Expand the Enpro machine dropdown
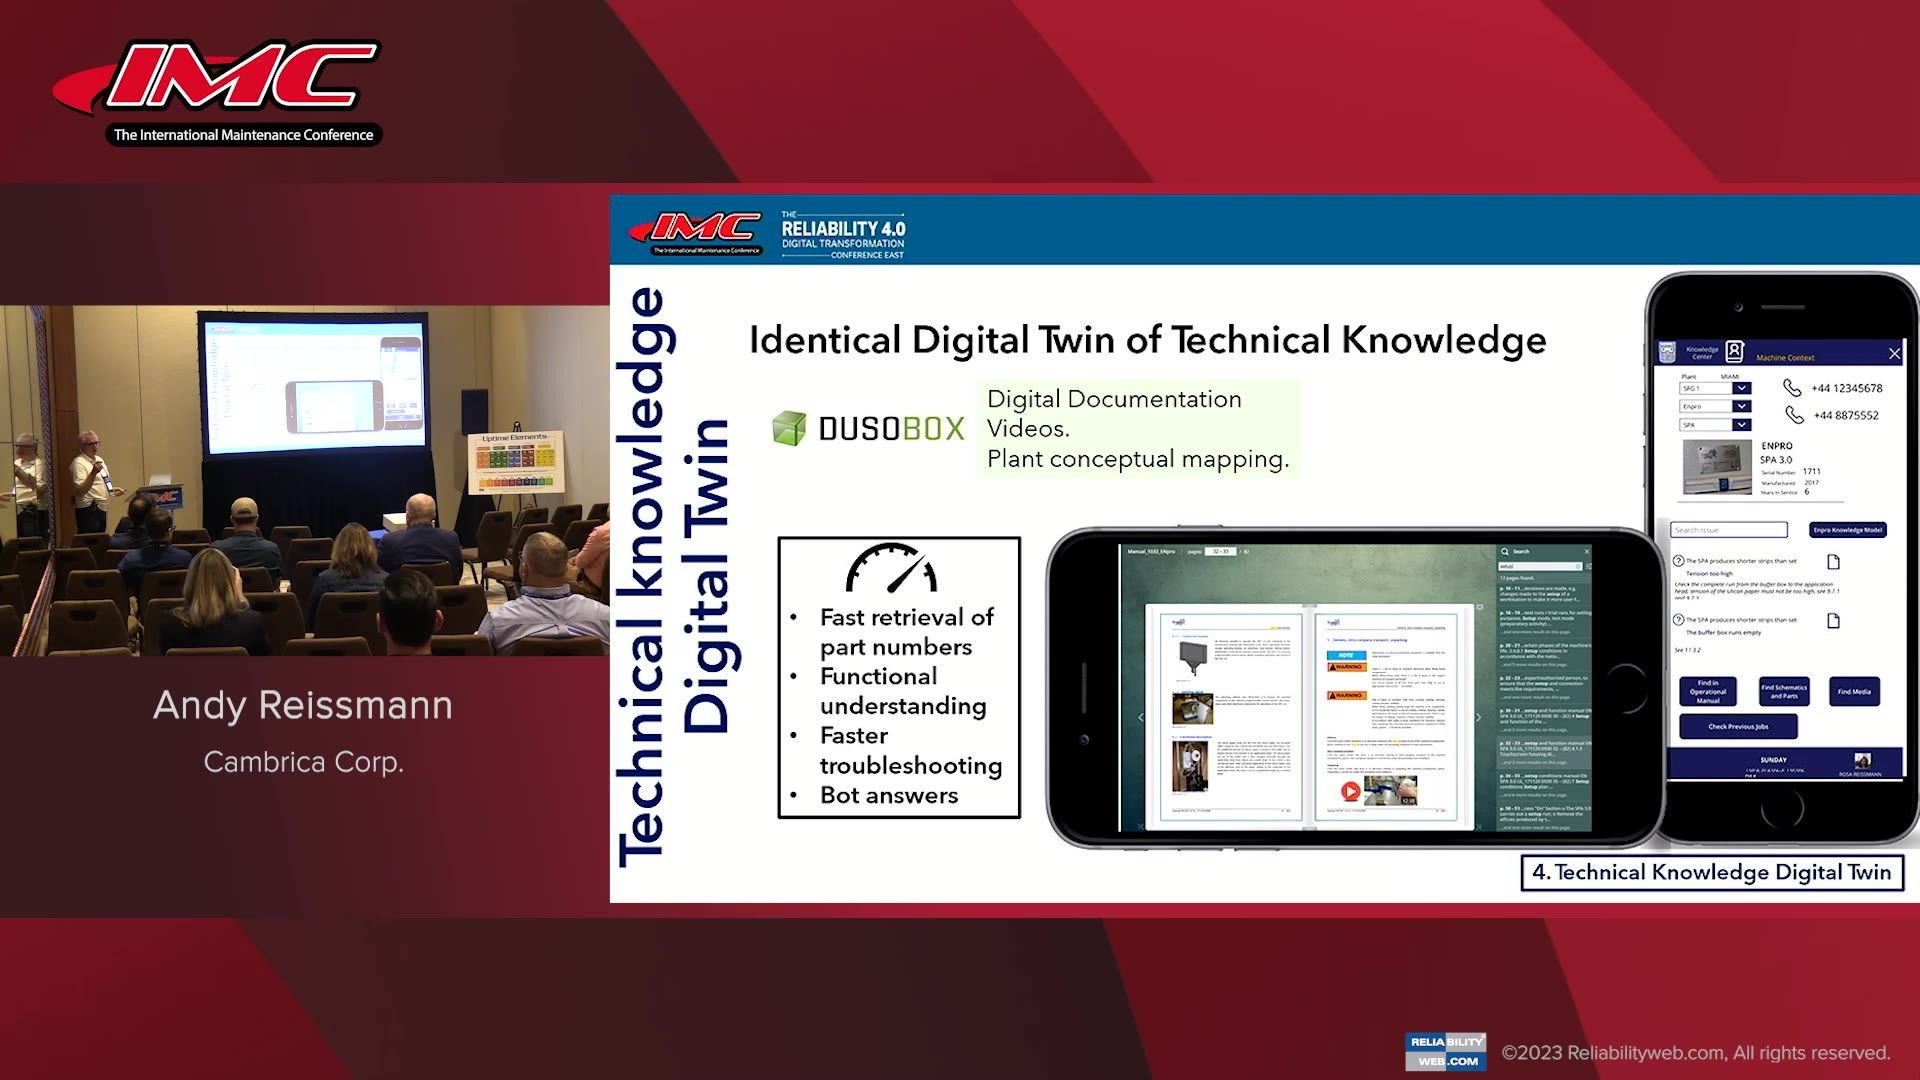 pos(1741,406)
